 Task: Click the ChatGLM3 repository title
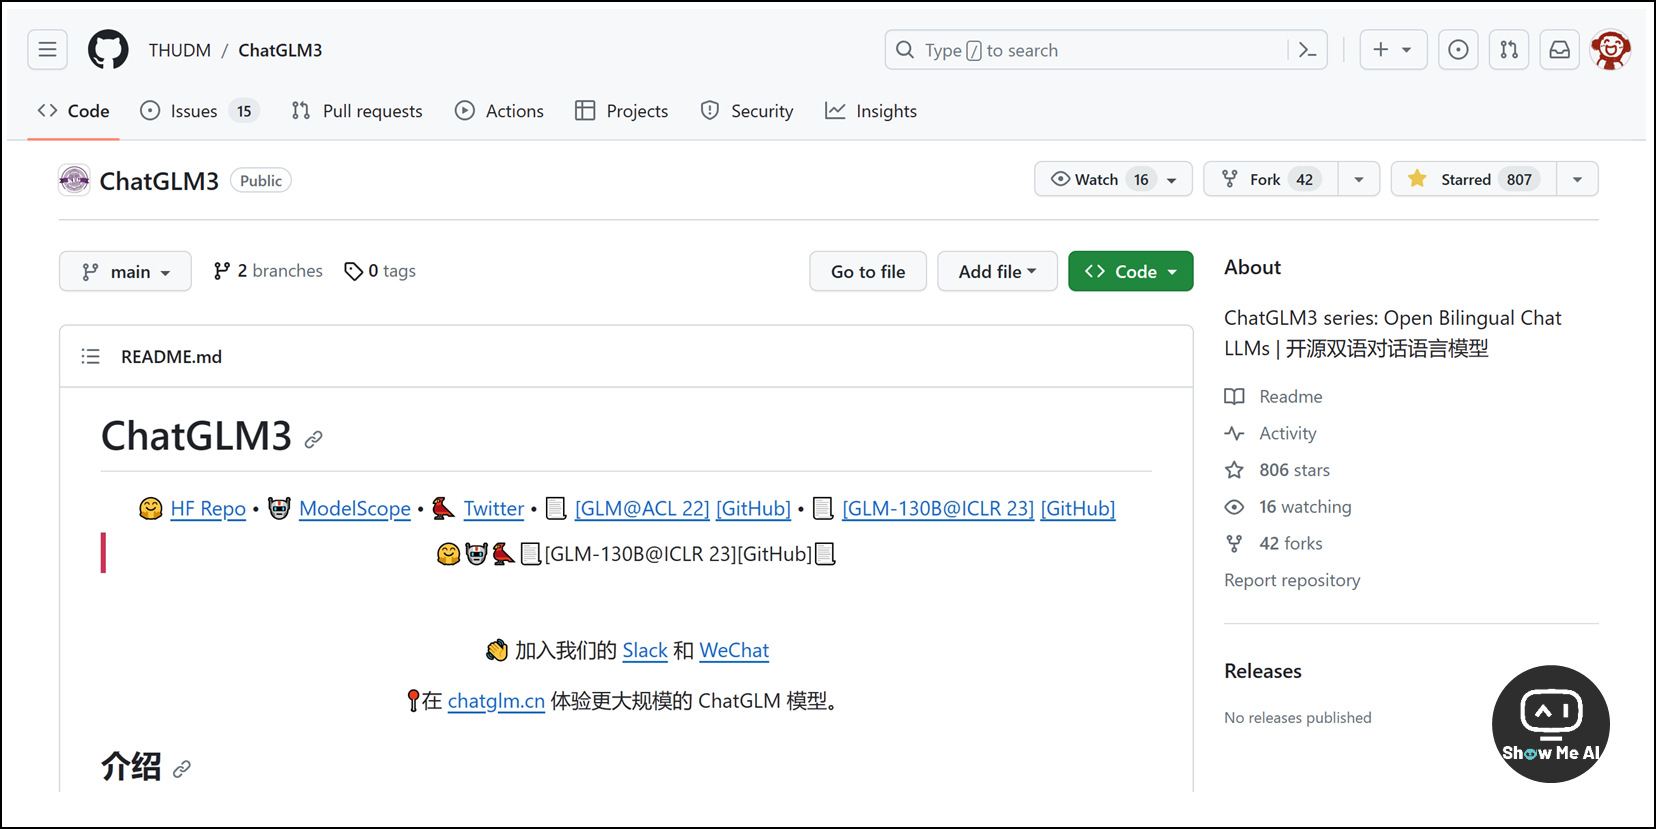[x=159, y=181]
